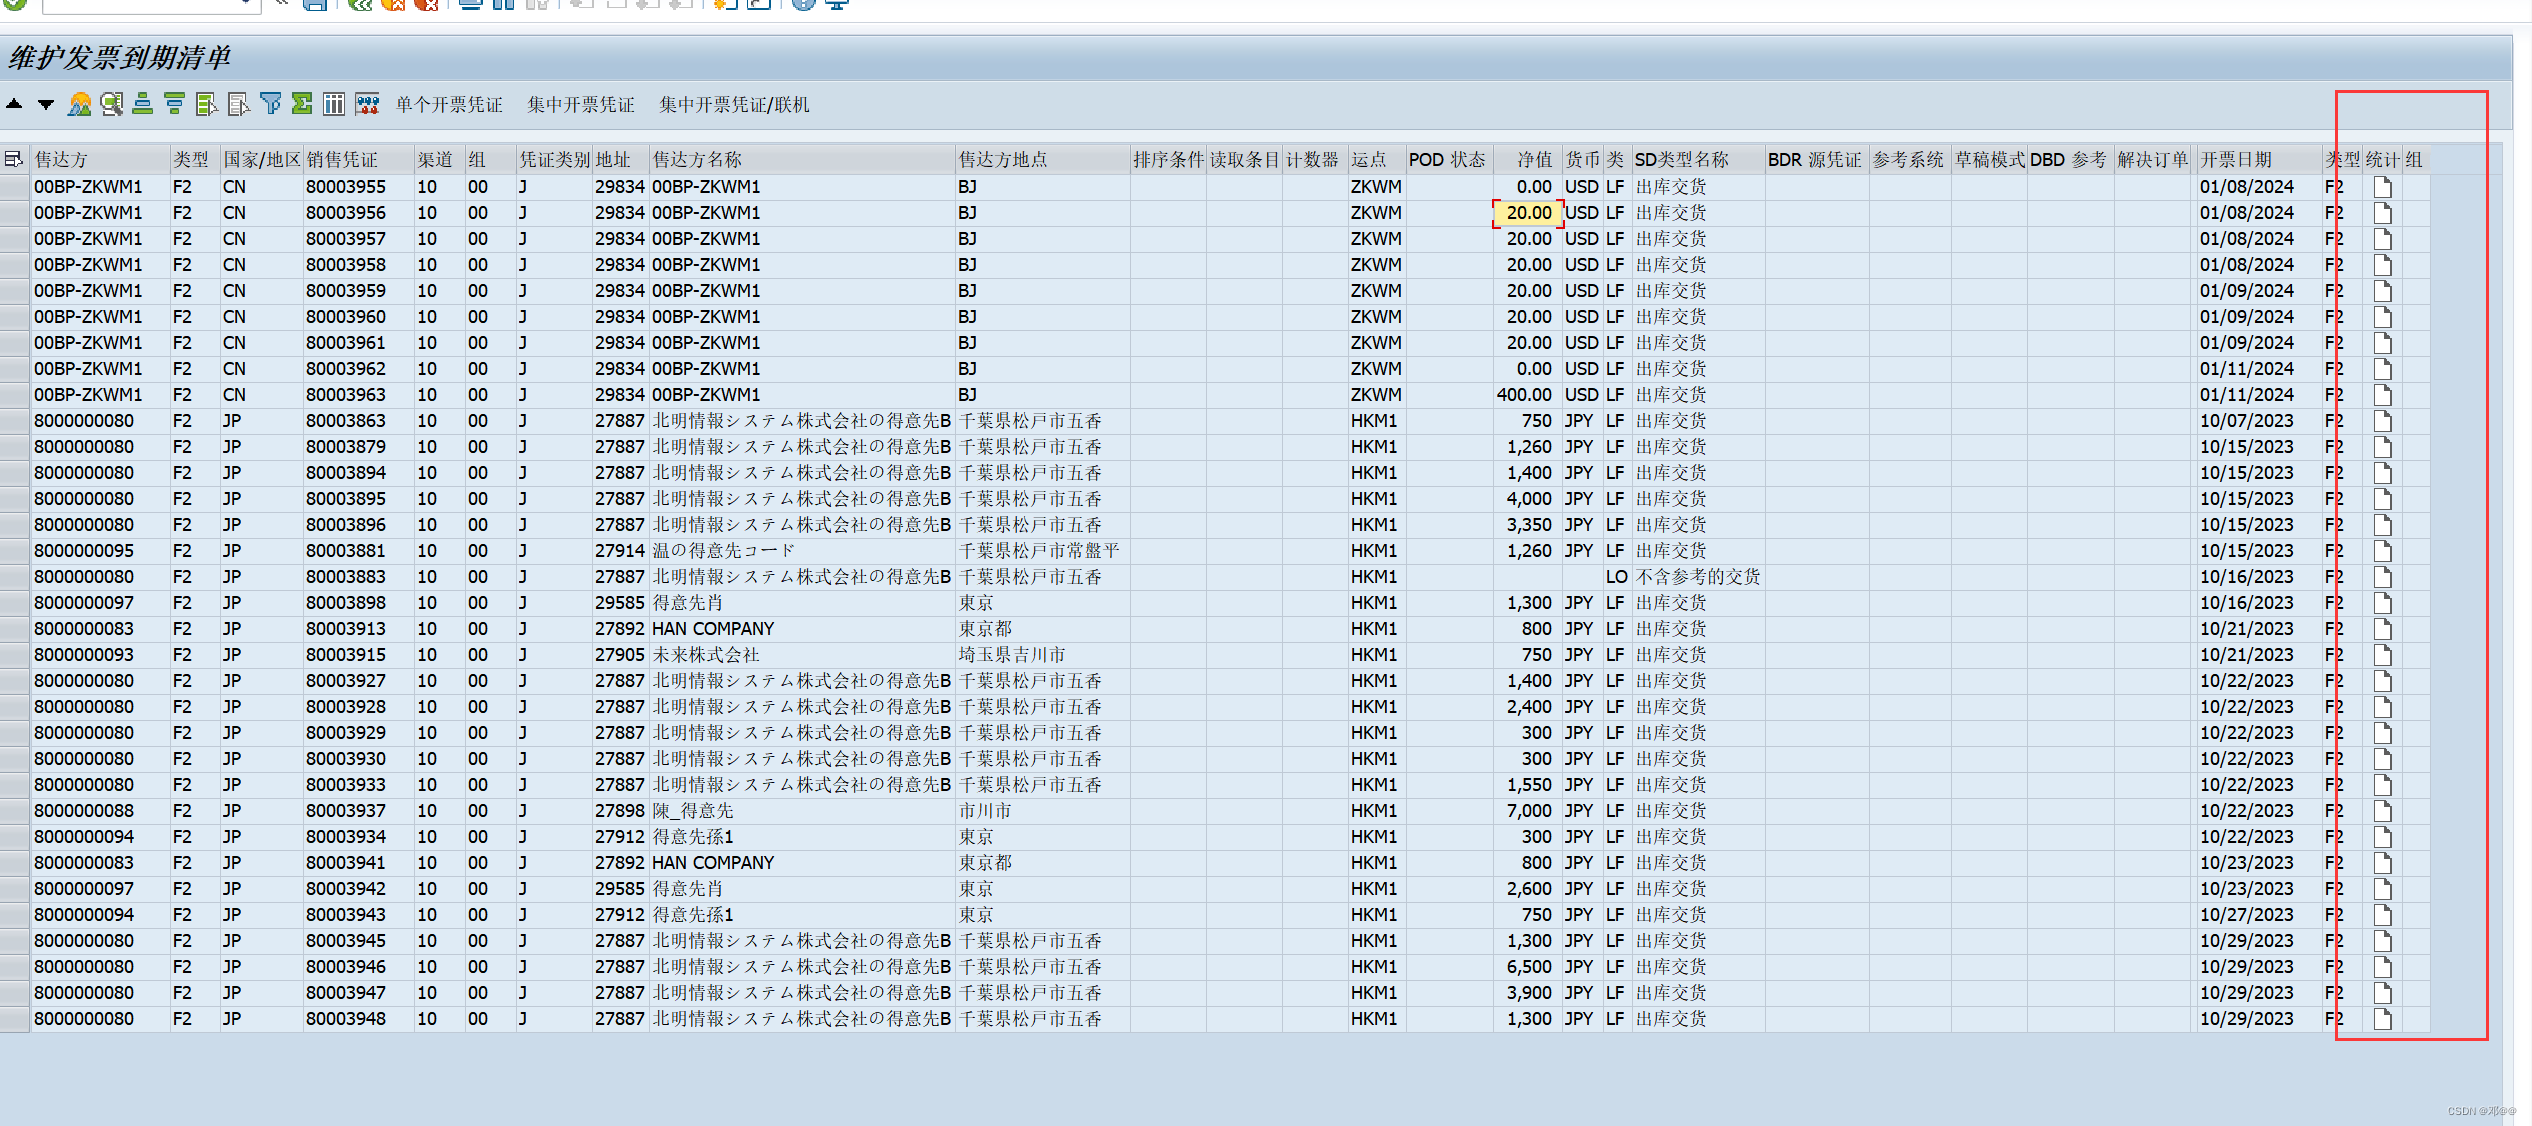2532x1126 pixels.
Task: Click the down-arrow triangle icon in toolbar
Action: click(x=46, y=104)
